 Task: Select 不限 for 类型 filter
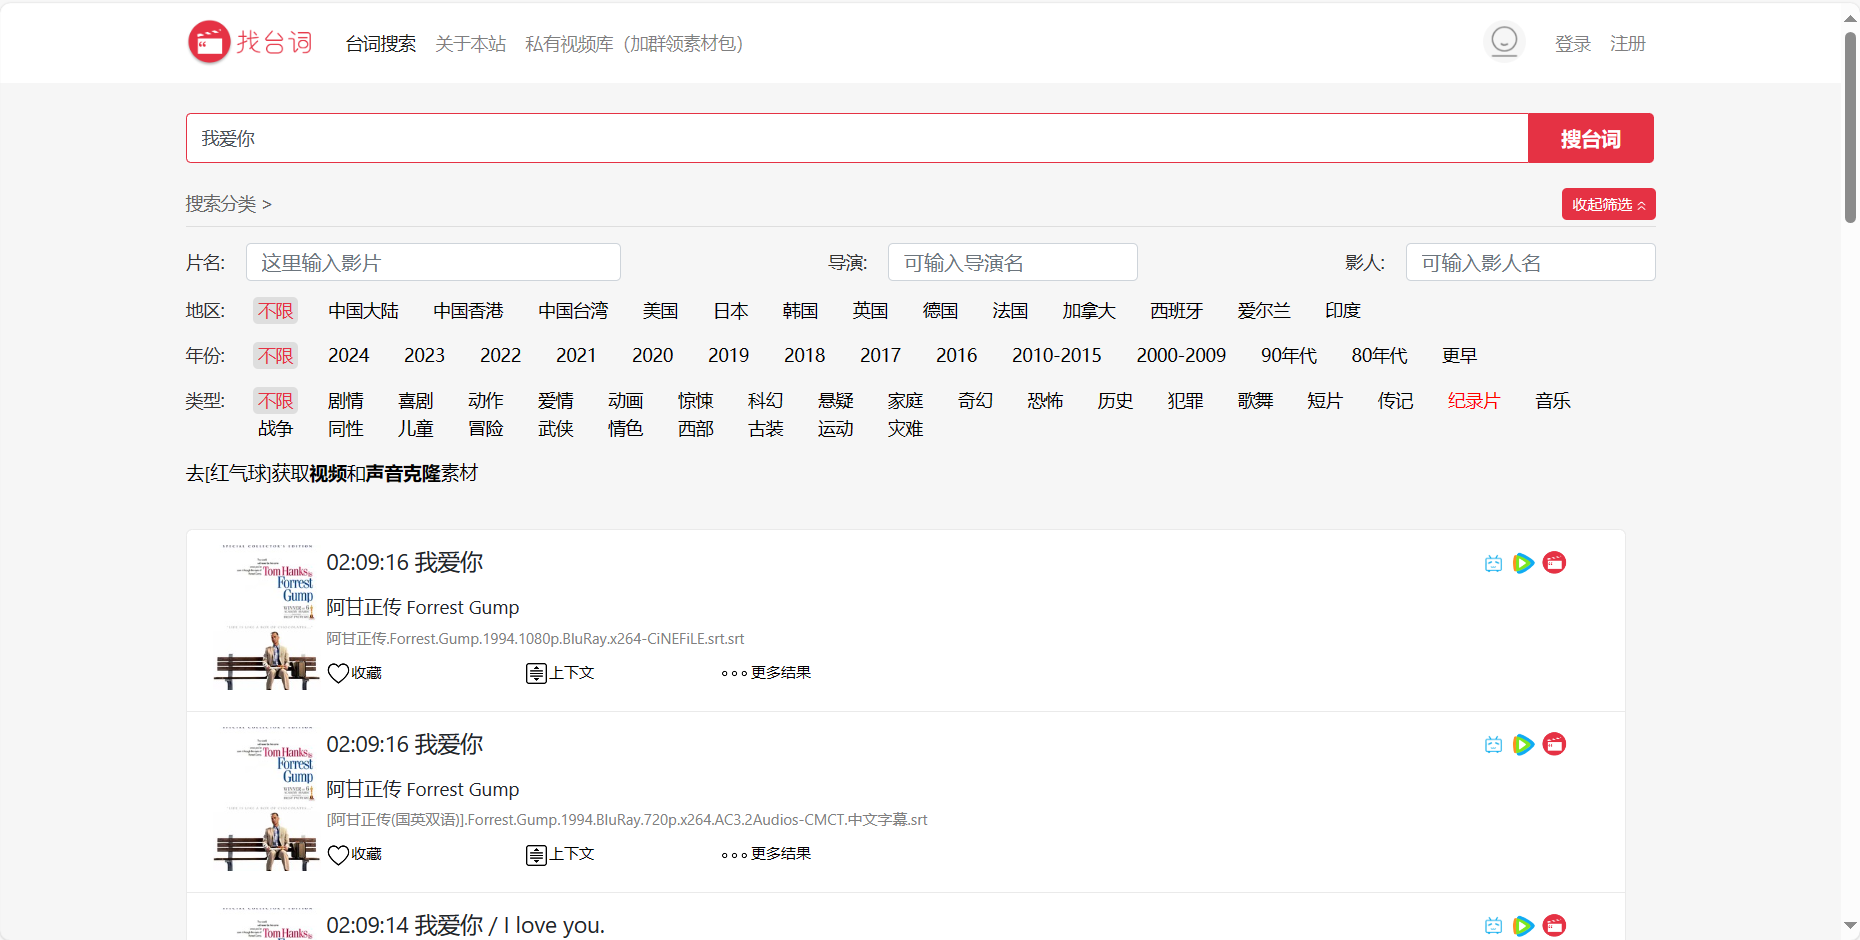click(x=275, y=401)
